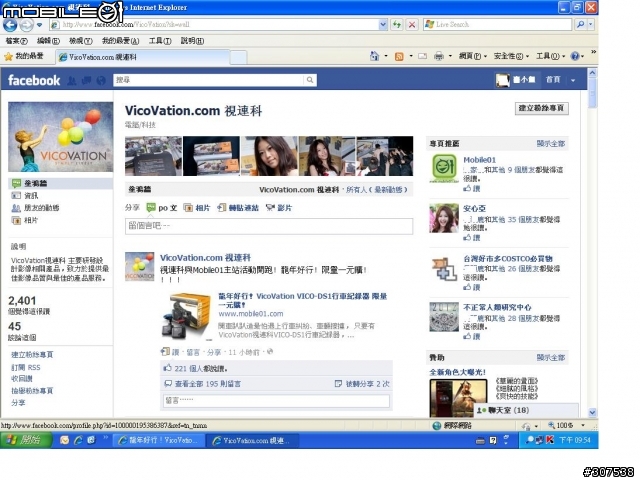Open the 檔案(F) menu
The width and height of the screenshot is (640, 480).
(17, 41)
